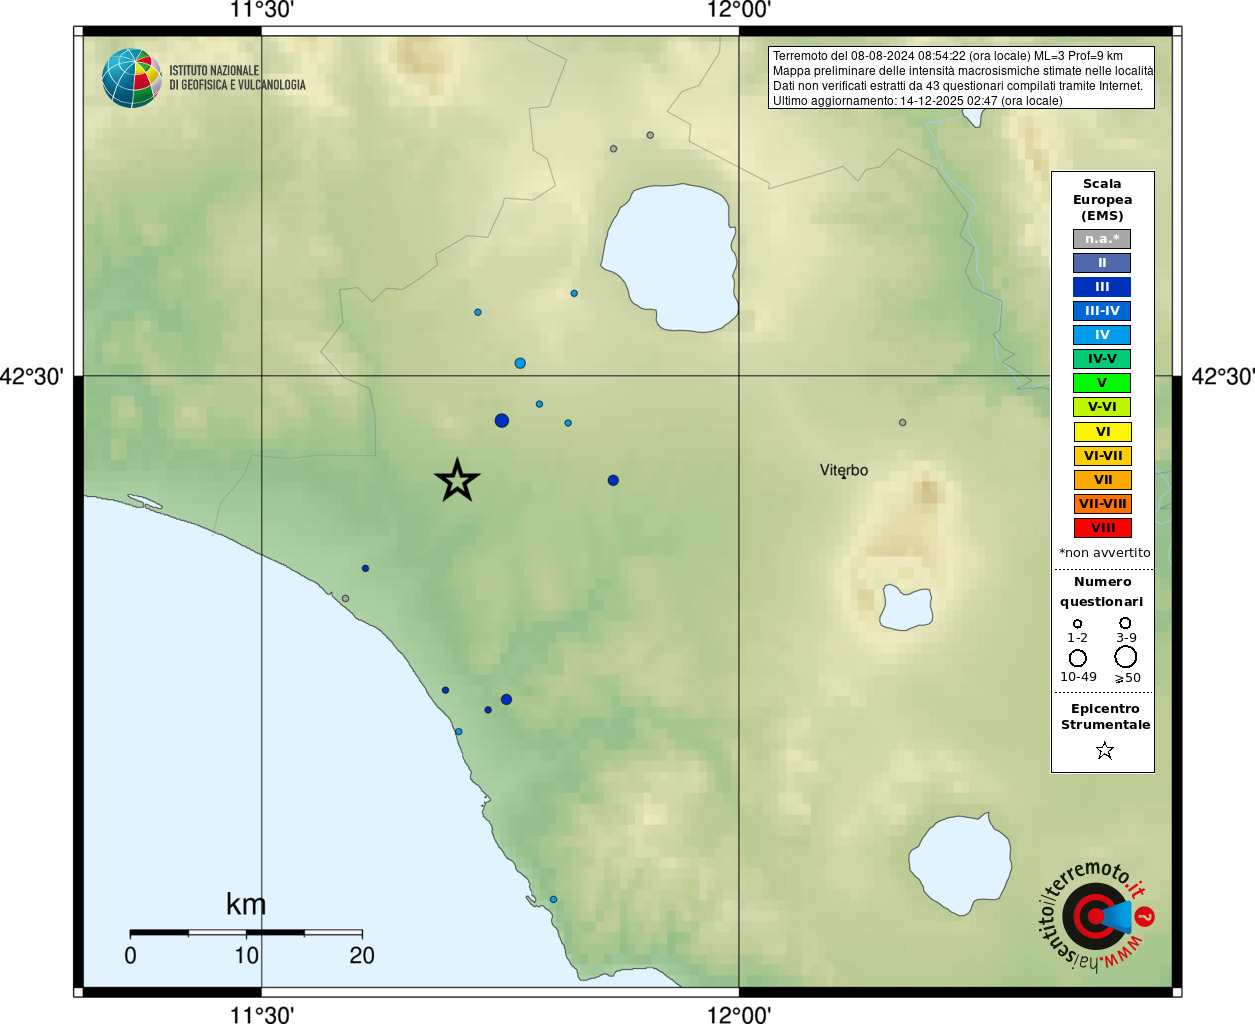Viewport: 1255px width, 1024px height.
Task: Click the earthquake information text box
Action: [961, 78]
